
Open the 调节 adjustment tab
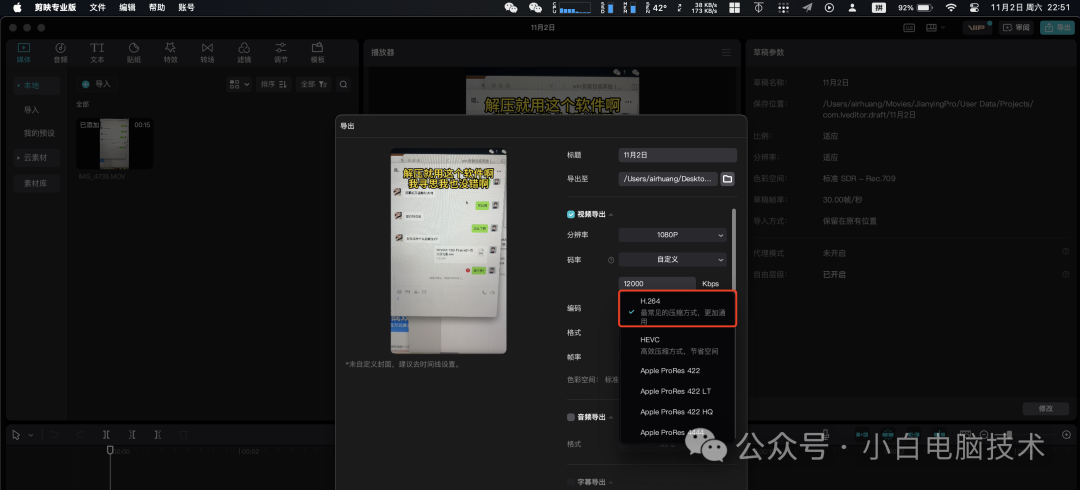pos(281,52)
